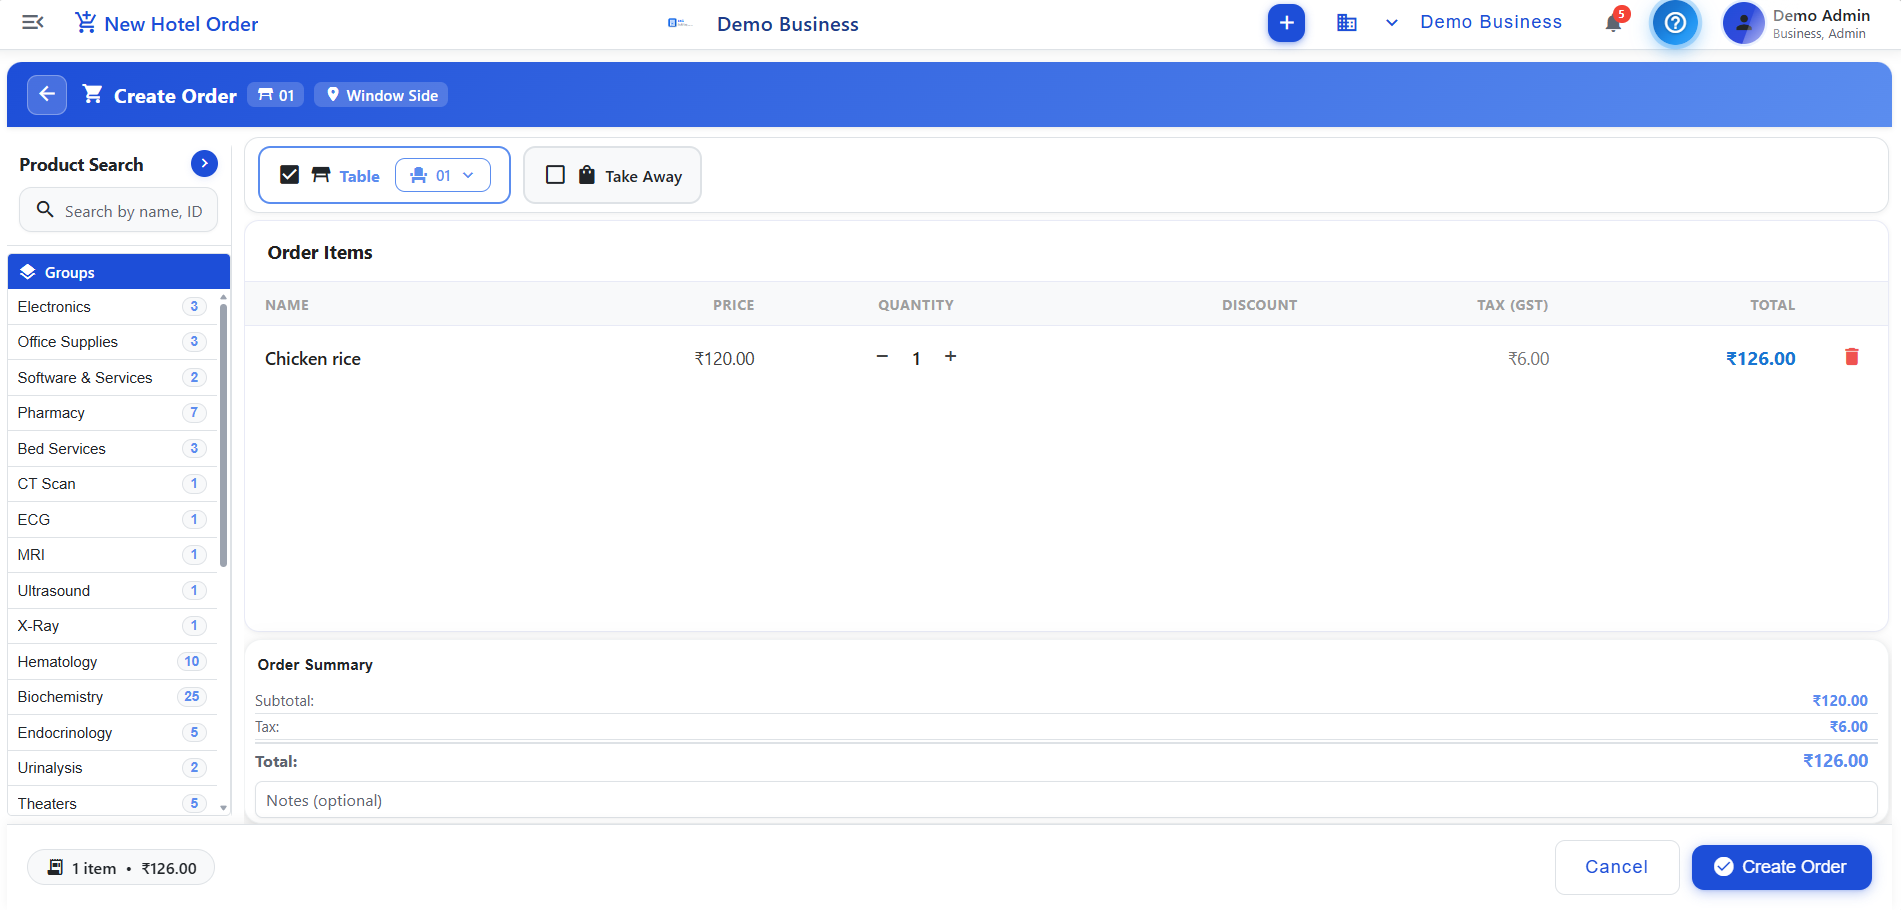Viewport: 1901px width, 910px height.
Task: Select the Ultrasound group
Action: 112,591
